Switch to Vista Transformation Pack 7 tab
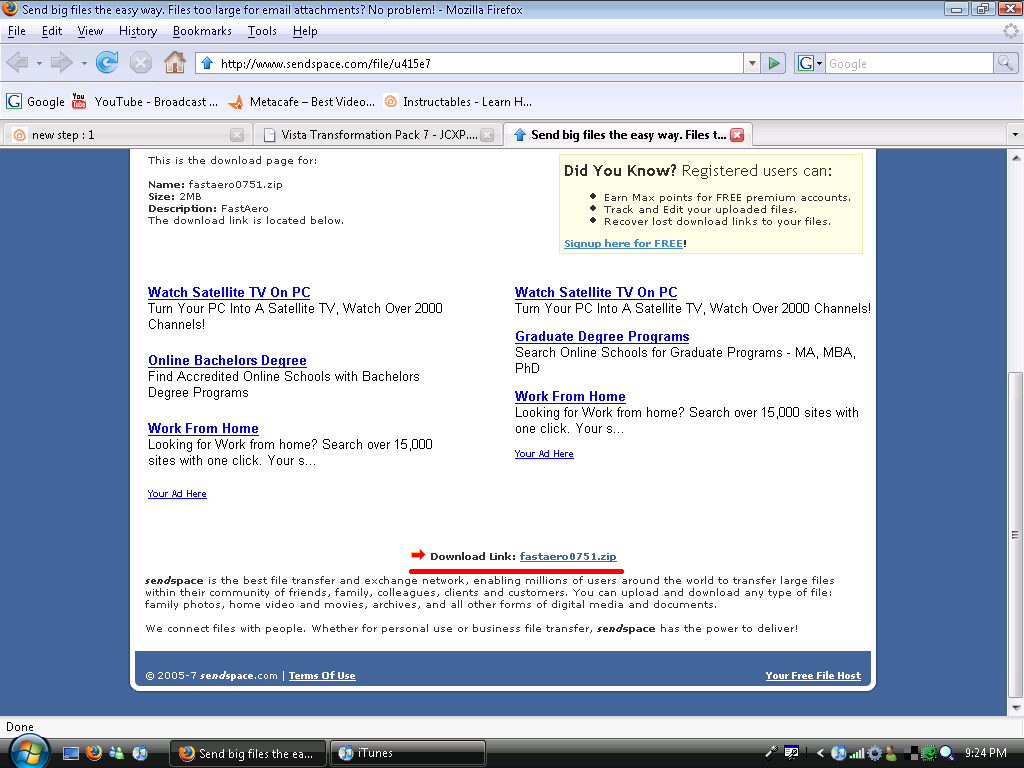 click(x=378, y=134)
